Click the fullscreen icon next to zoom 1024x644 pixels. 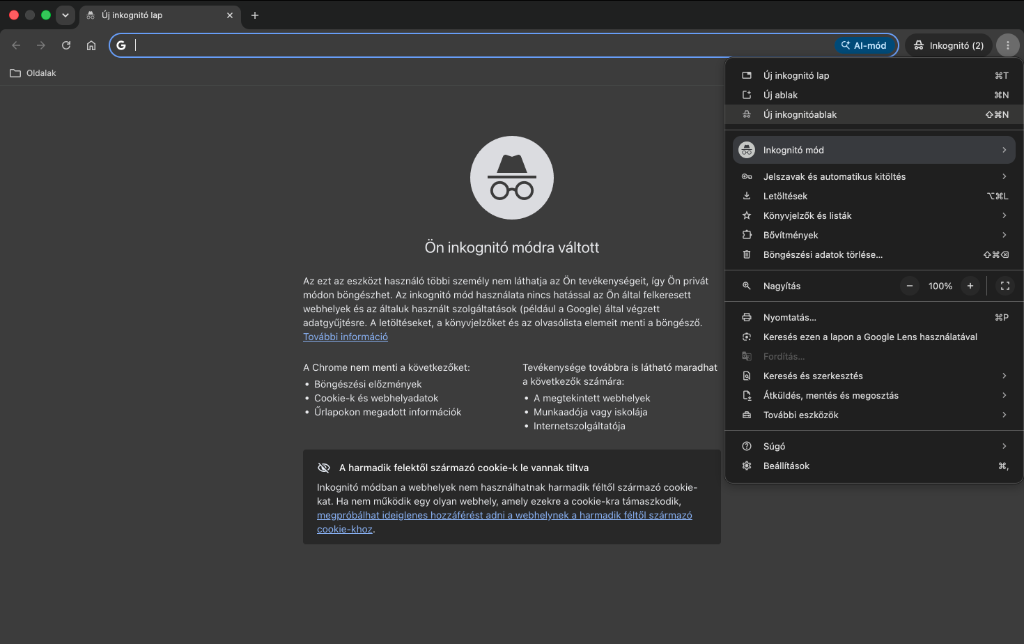[1005, 286]
